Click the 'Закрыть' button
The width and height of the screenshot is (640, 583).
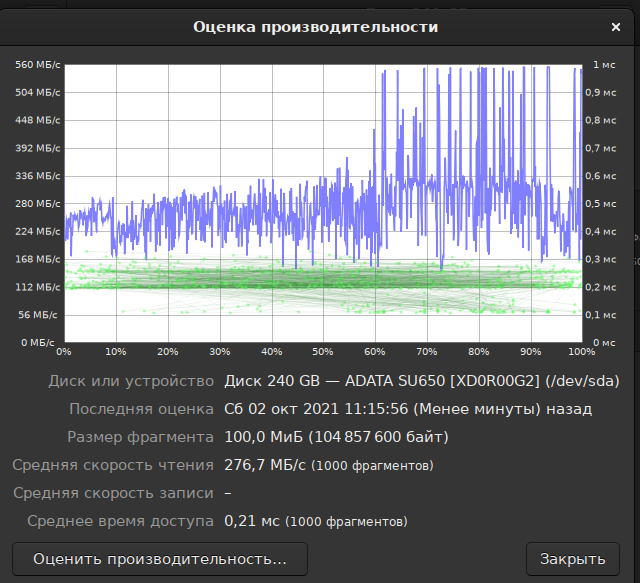[x=573, y=559]
